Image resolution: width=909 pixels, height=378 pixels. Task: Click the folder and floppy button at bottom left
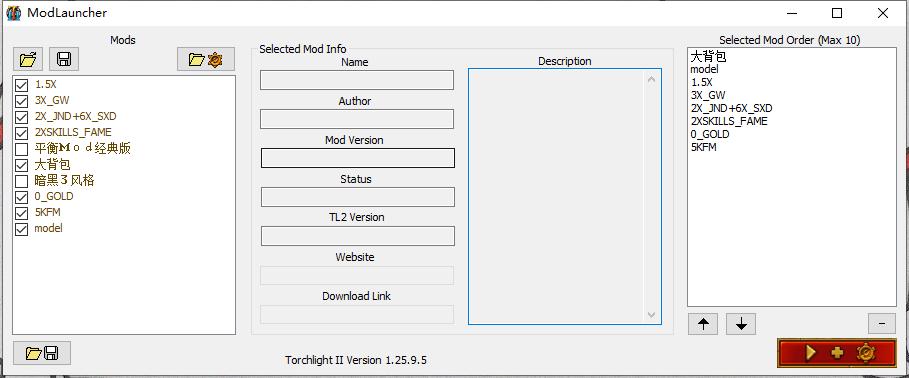pyautogui.click(x=42, y=352)
